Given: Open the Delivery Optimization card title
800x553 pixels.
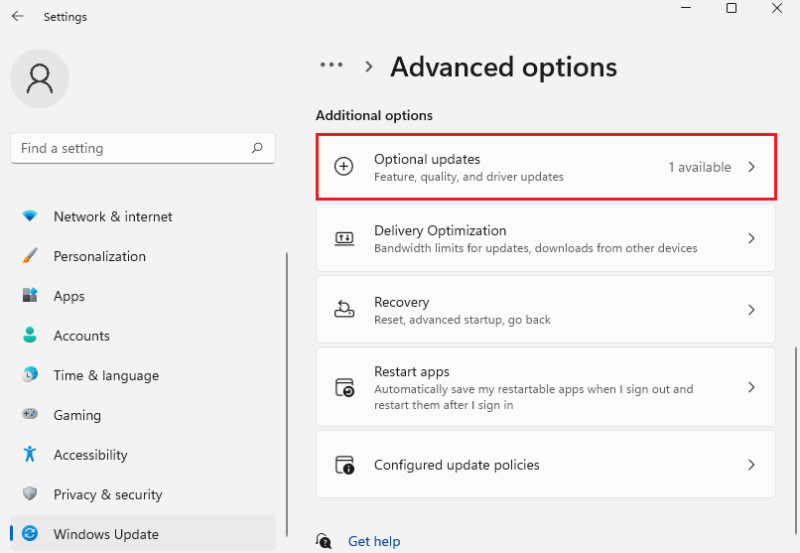Looking at the screenshot, I should pos(440,231).
